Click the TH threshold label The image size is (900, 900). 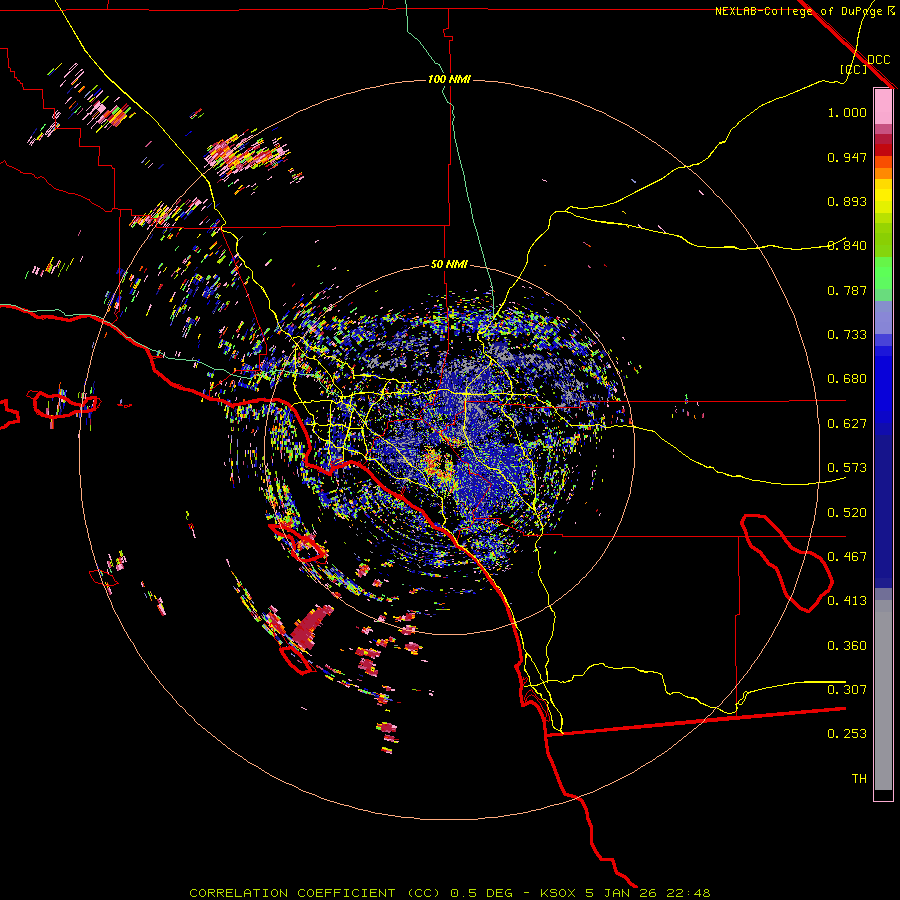pyautogui.click(x=859, y=779)
